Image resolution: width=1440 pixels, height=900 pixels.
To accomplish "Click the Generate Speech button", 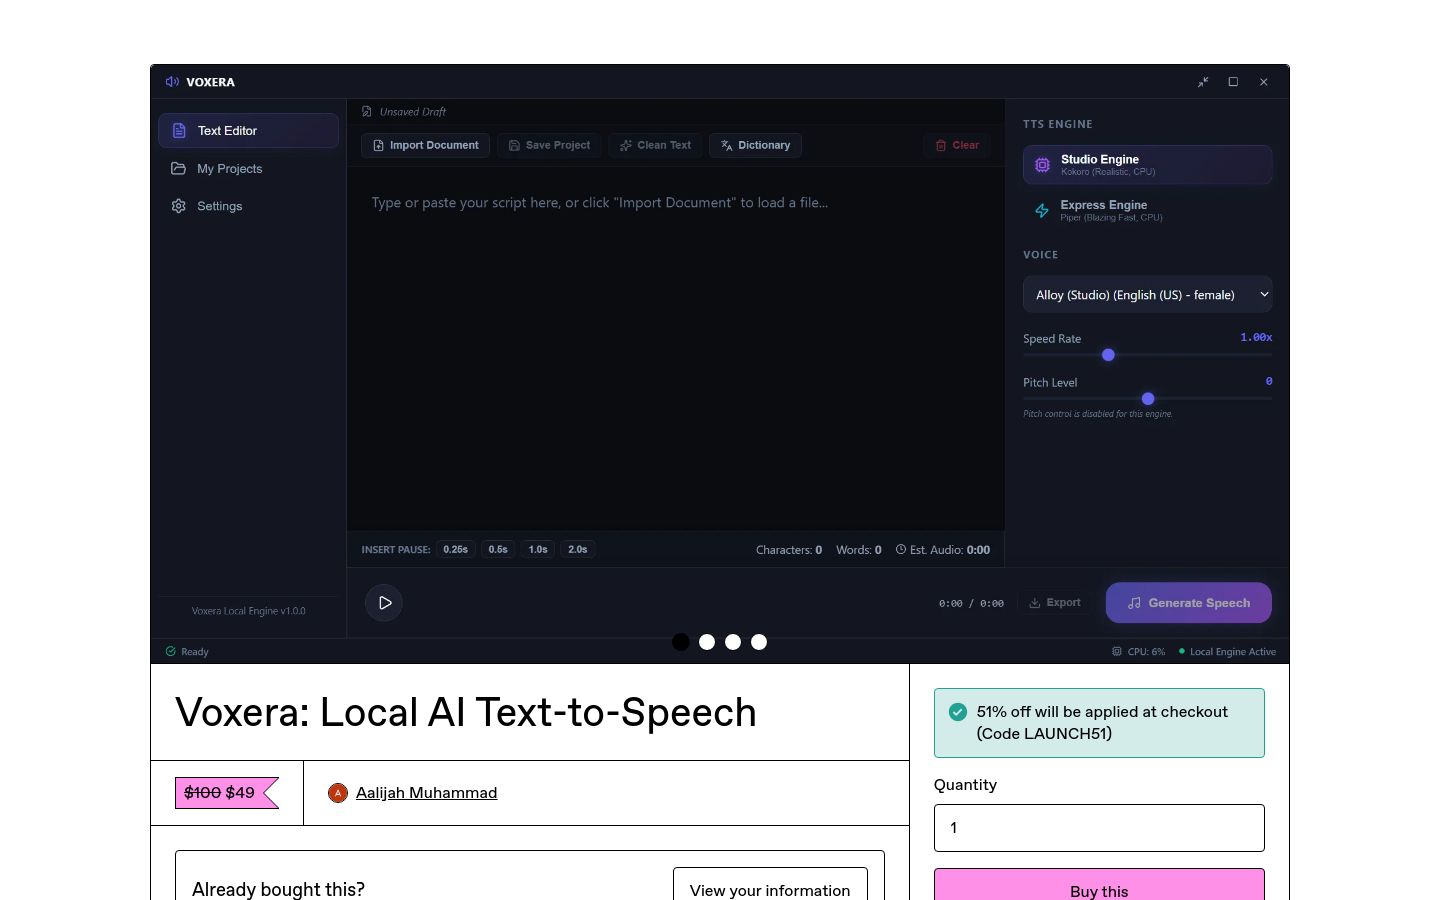I will (x=1189, y=603).
